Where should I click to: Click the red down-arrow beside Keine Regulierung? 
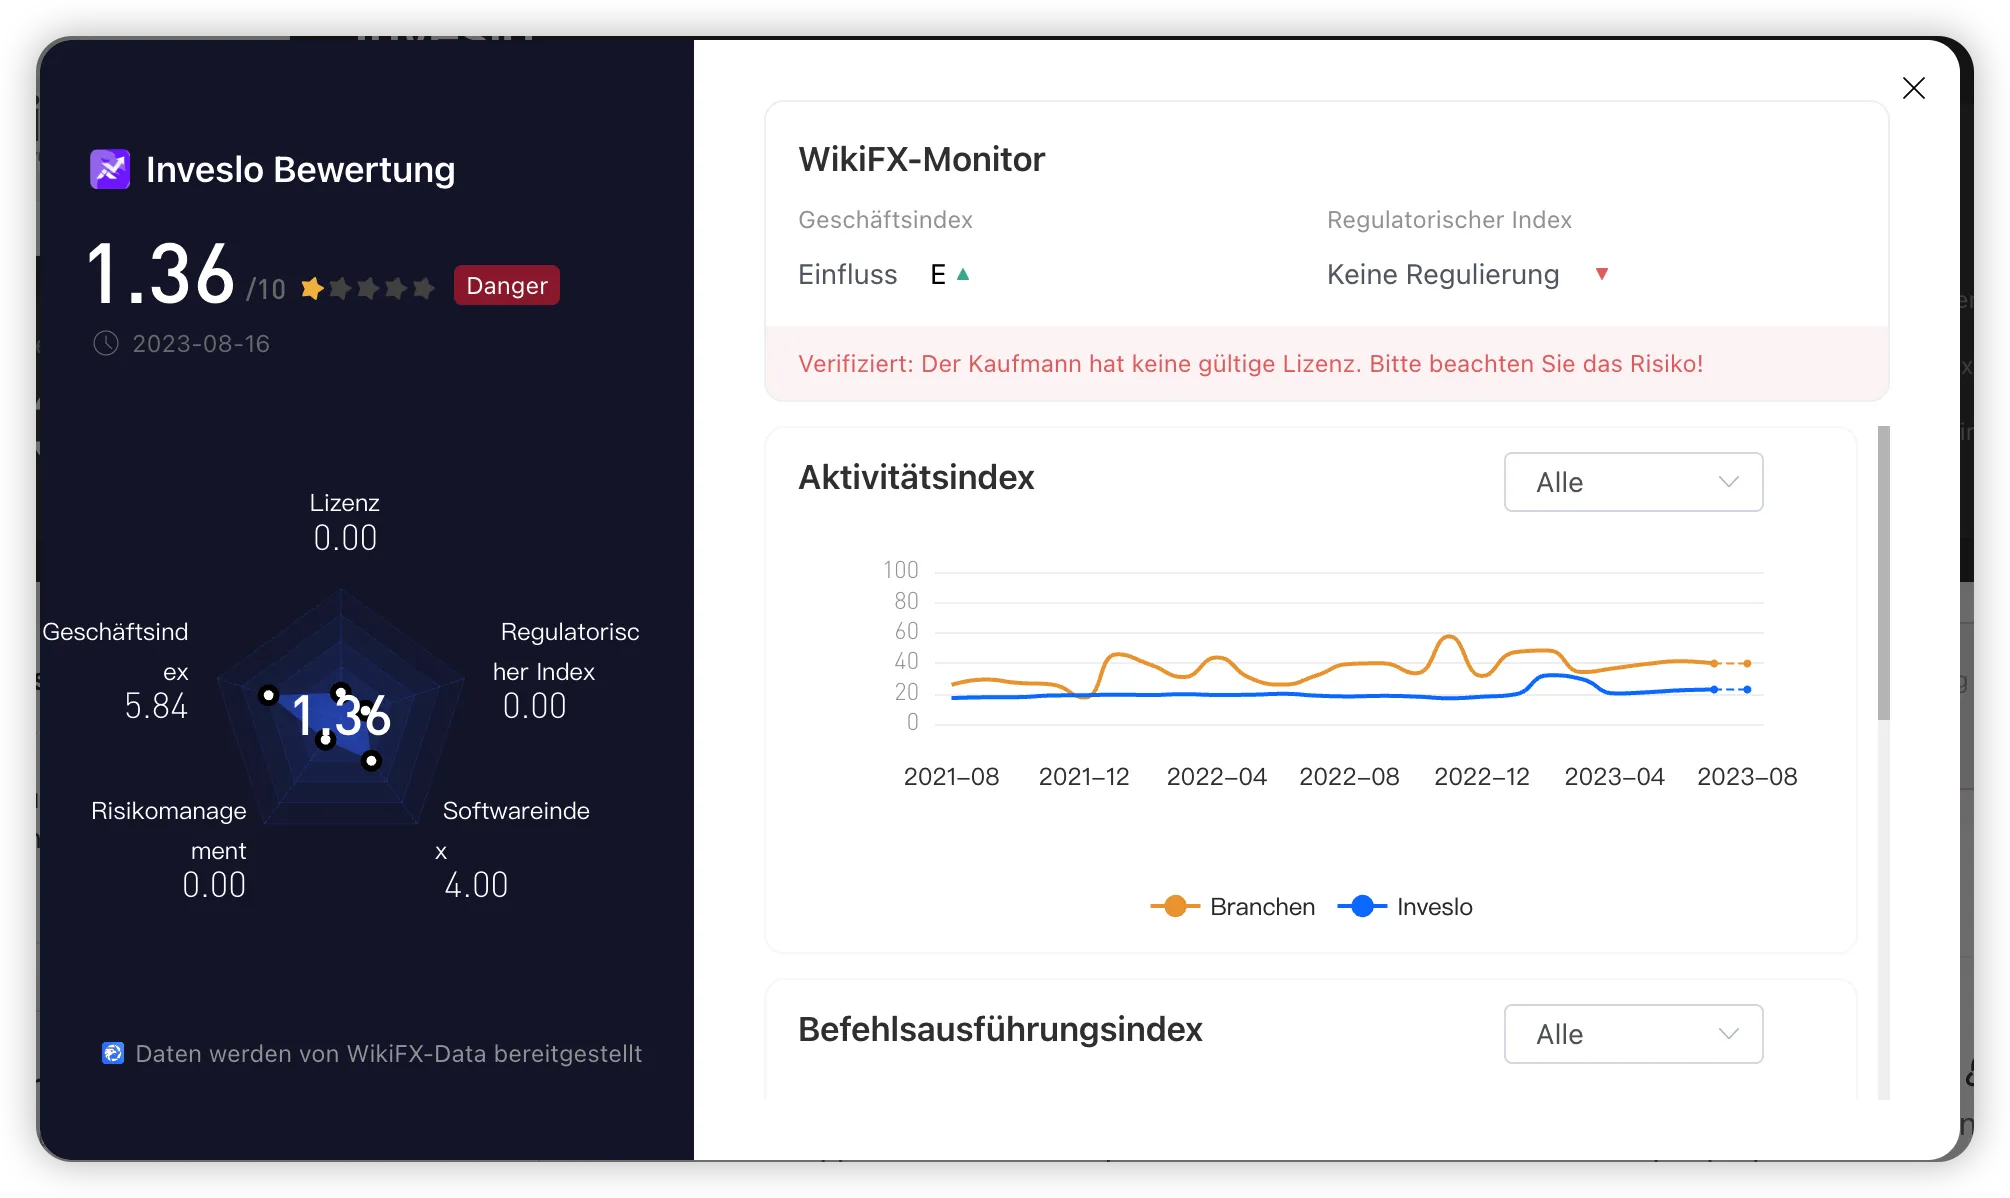click(1602, 274)
